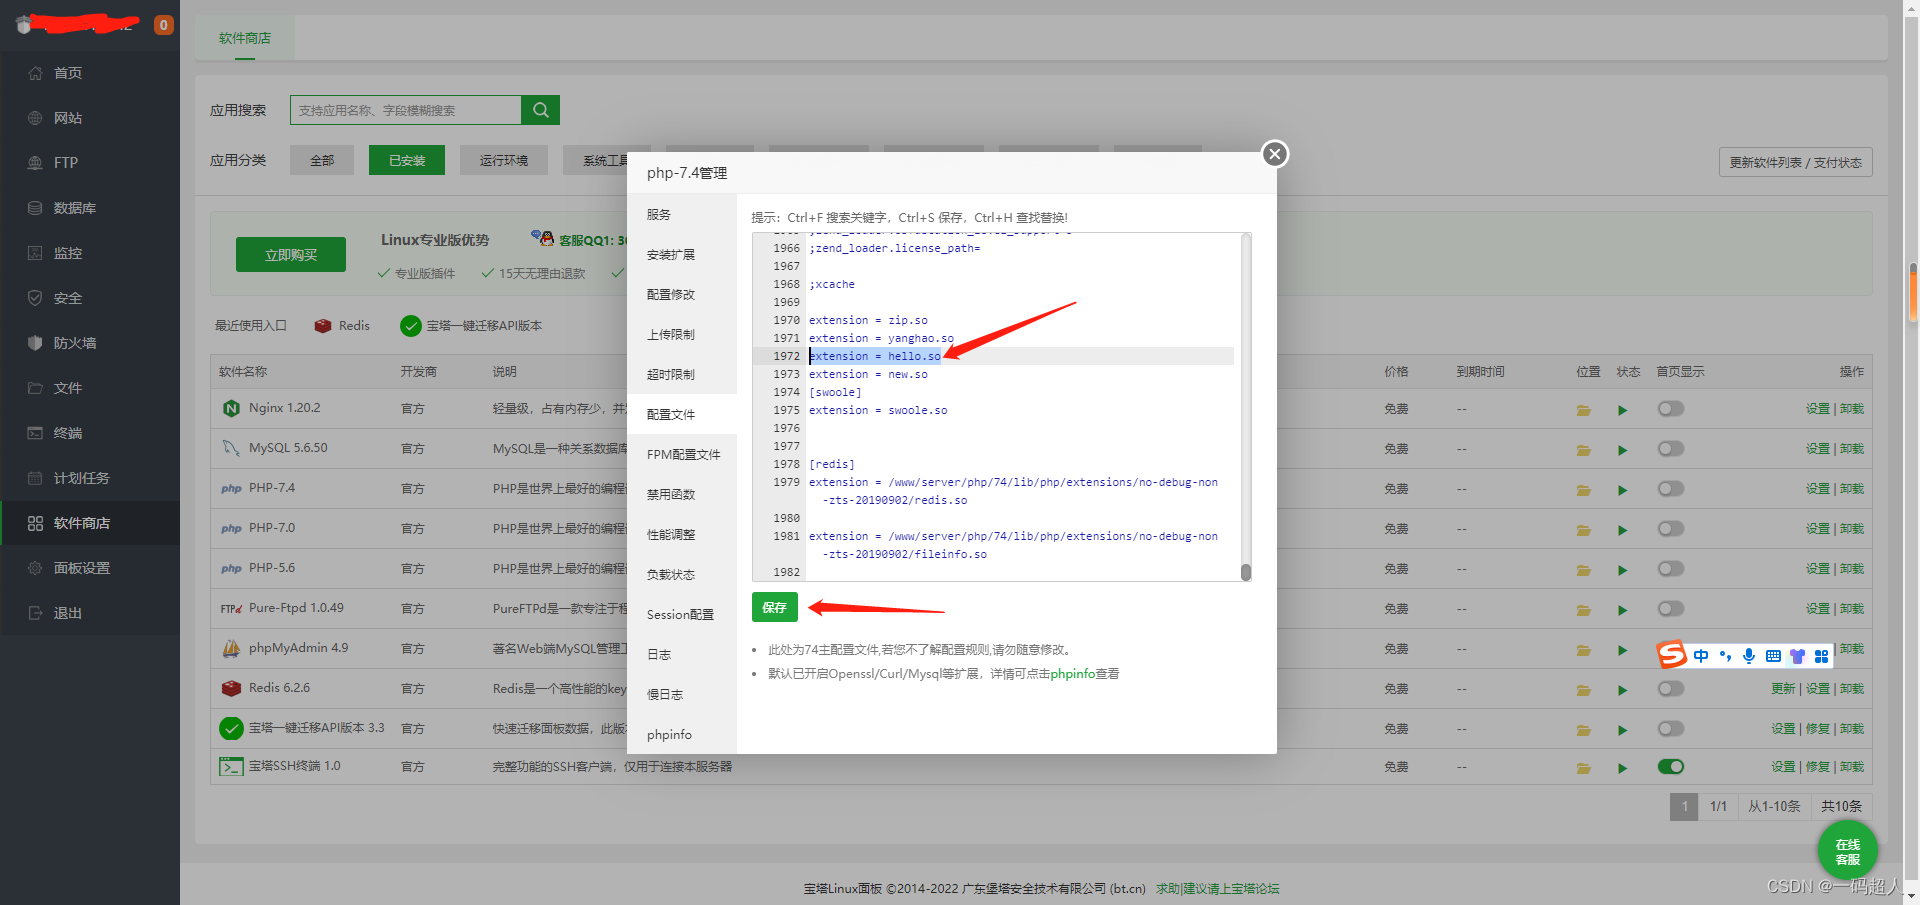Click 修复 link for 宝塔SSH终端 row
Viewport: 1920px width, 905px height.
pyautogui.click(x=1818, y=767)
